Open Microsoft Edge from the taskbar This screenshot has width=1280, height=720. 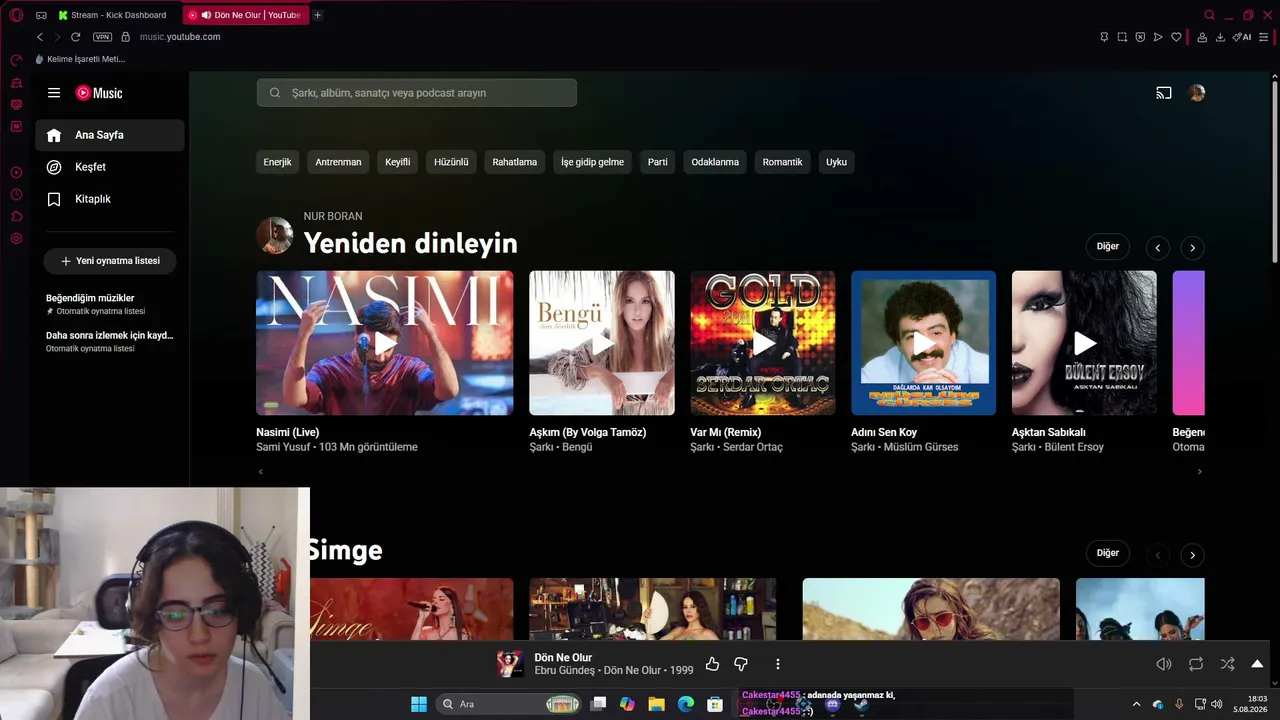[x=686, y=704]
